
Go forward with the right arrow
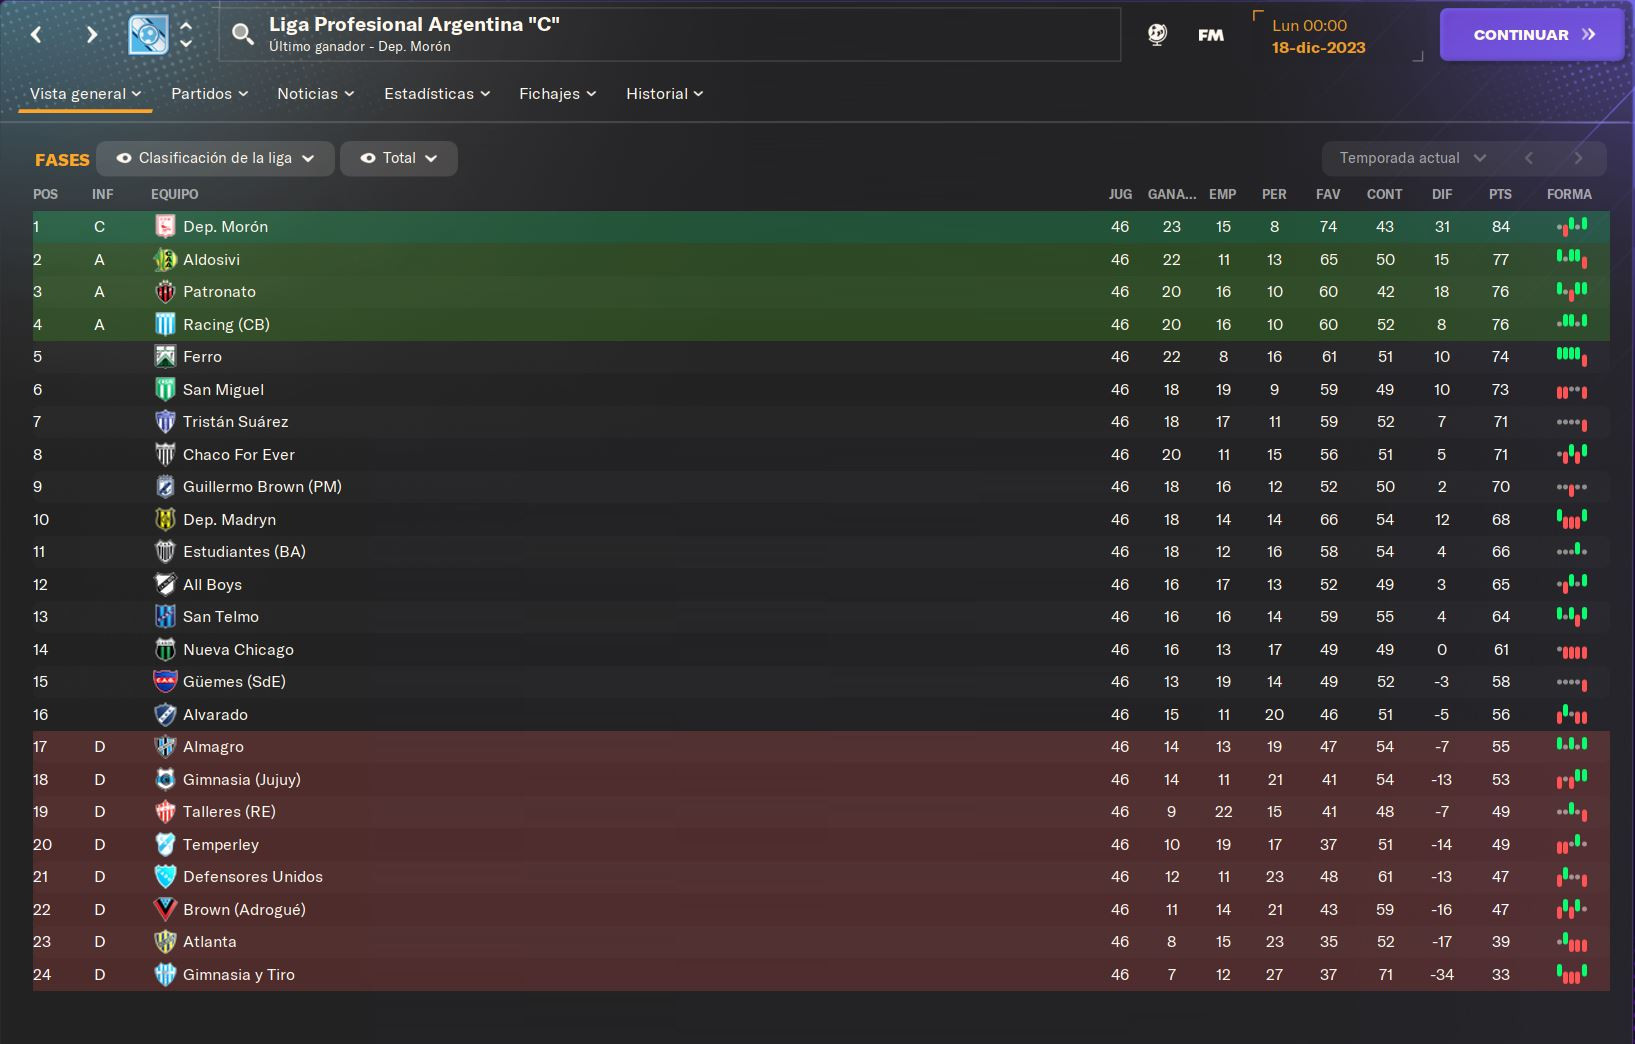[x=91, y=35]
